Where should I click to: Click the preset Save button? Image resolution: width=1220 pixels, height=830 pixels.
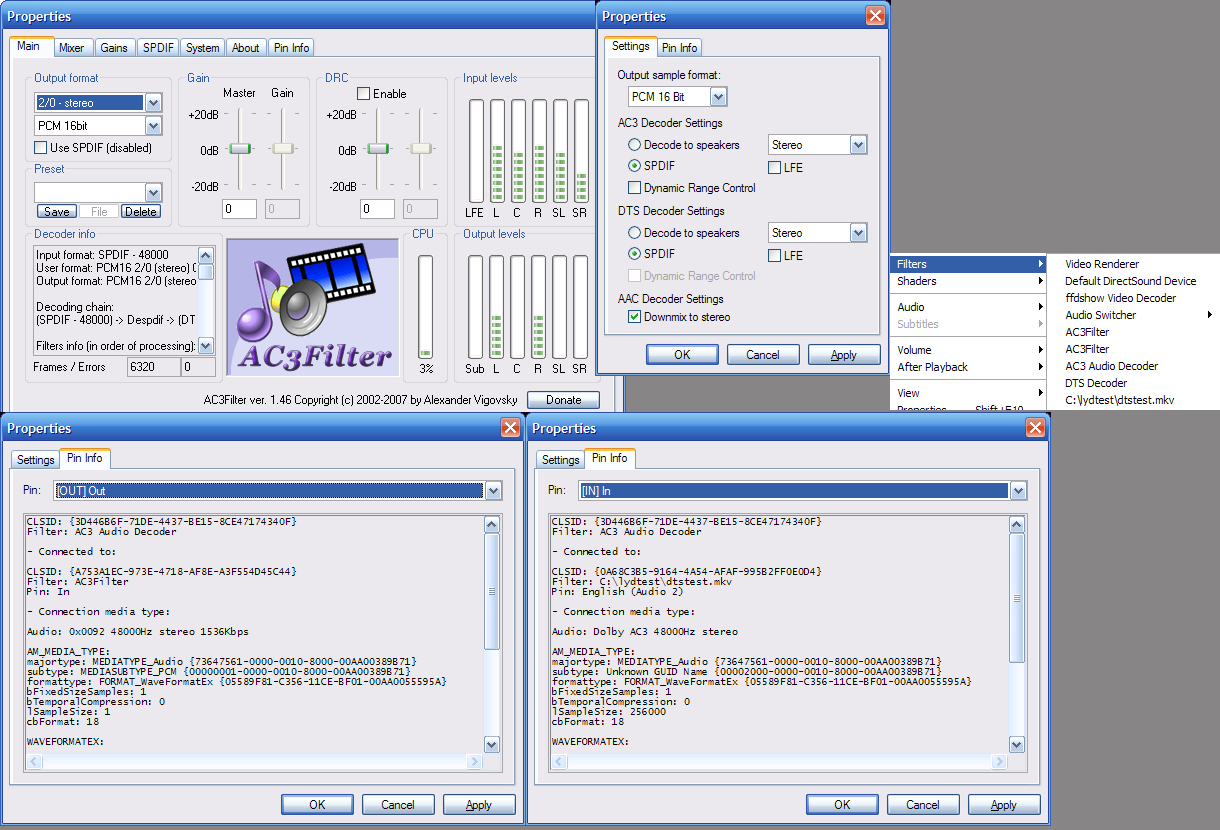point(57,212)
